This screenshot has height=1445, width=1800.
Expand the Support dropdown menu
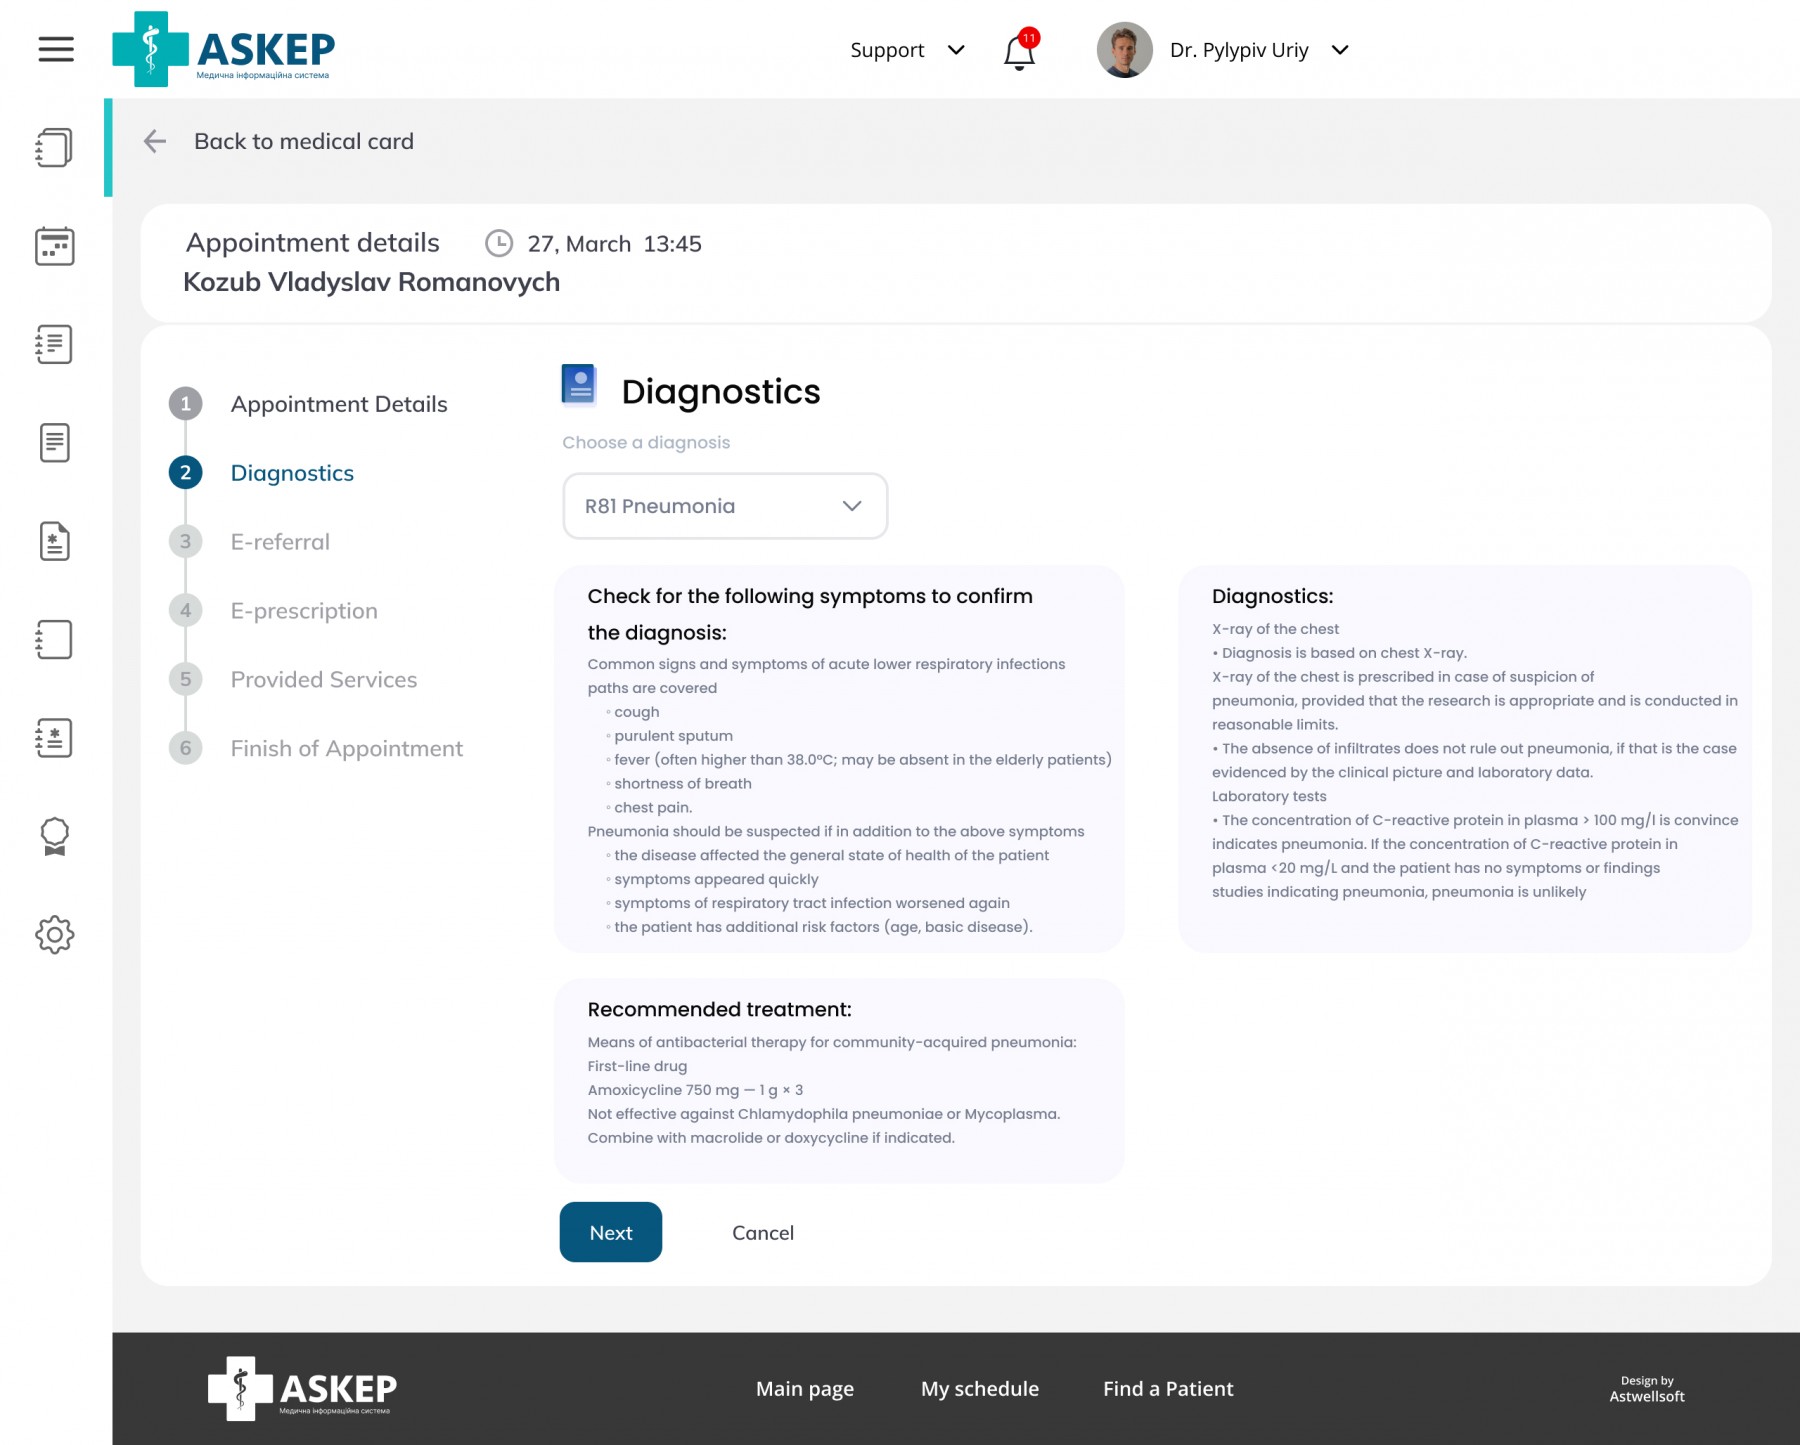point(906,49)
